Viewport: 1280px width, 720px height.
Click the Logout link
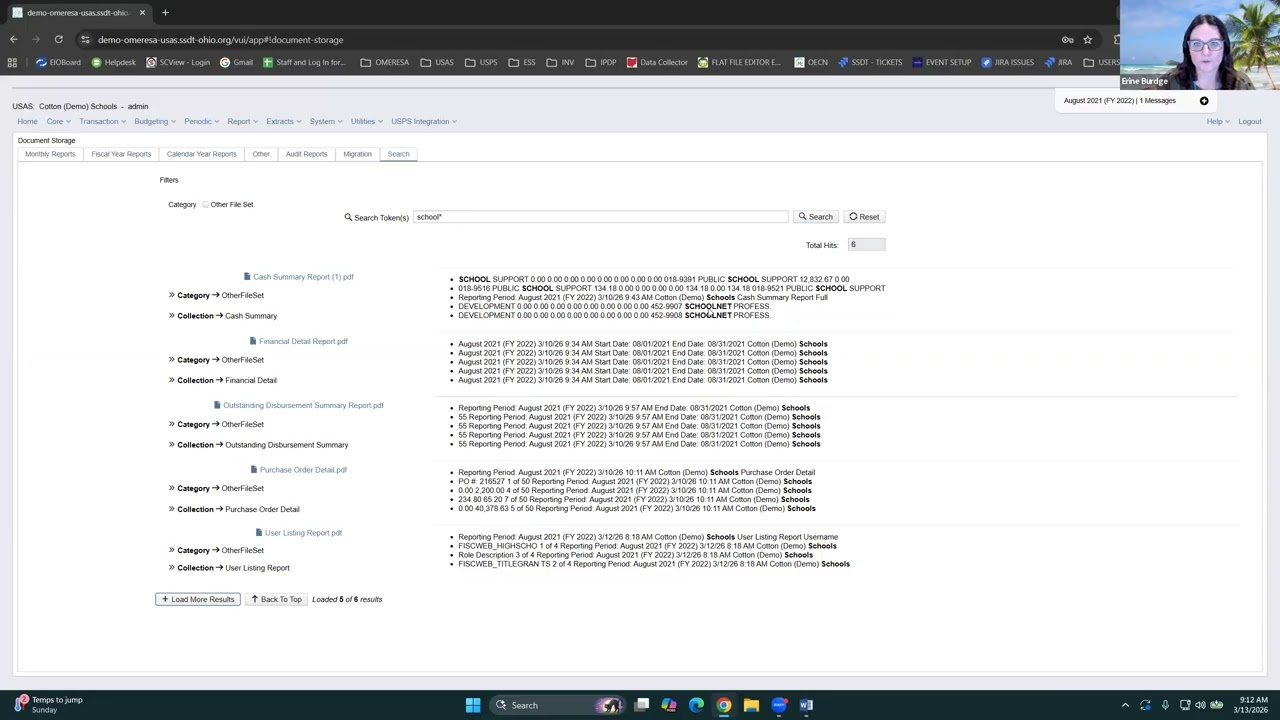[x=1249, y=121]
